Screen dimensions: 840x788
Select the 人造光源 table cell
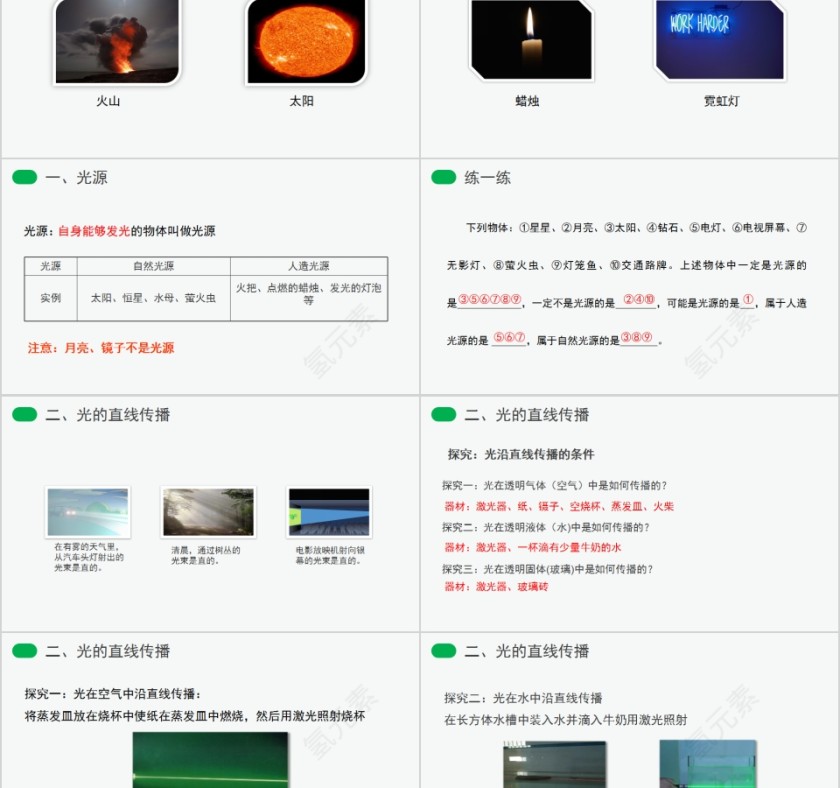[x=308, y=266]
